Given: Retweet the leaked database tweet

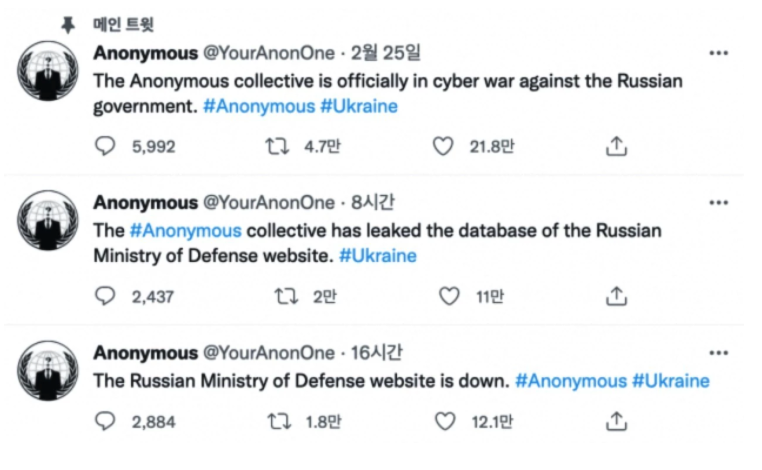Looking at the screenshot, I should (285, 296).
